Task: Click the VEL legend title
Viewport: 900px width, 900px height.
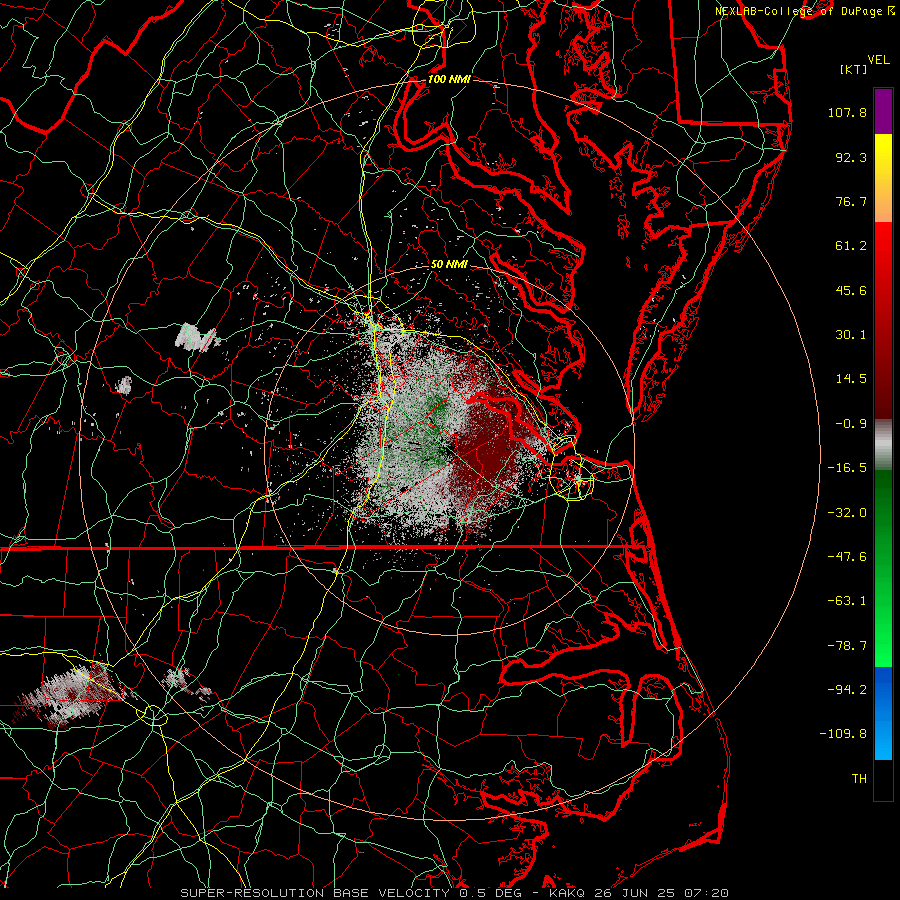Action: pyautogui.click(x=878, y=60)
